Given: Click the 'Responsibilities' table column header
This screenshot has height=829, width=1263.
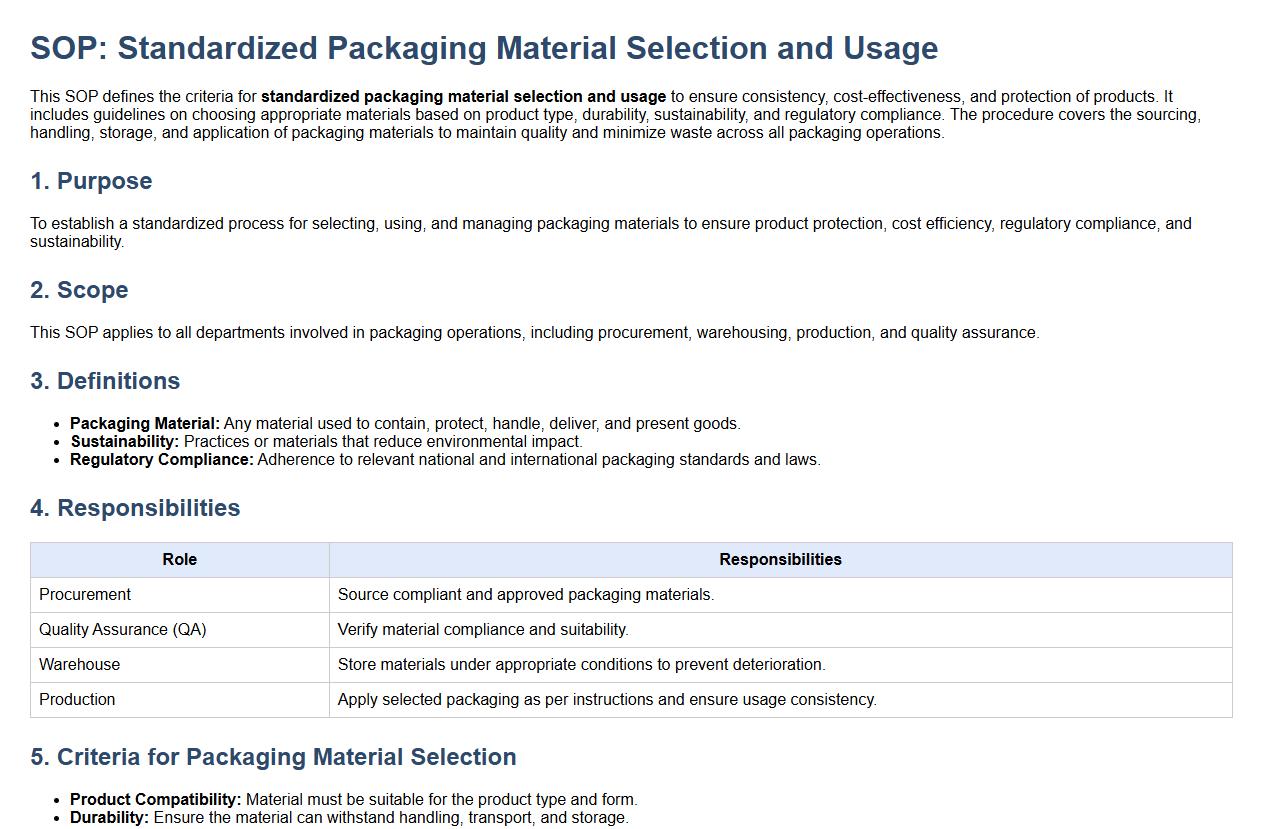Looking at the screenshot, I should (x=780, y=560).
